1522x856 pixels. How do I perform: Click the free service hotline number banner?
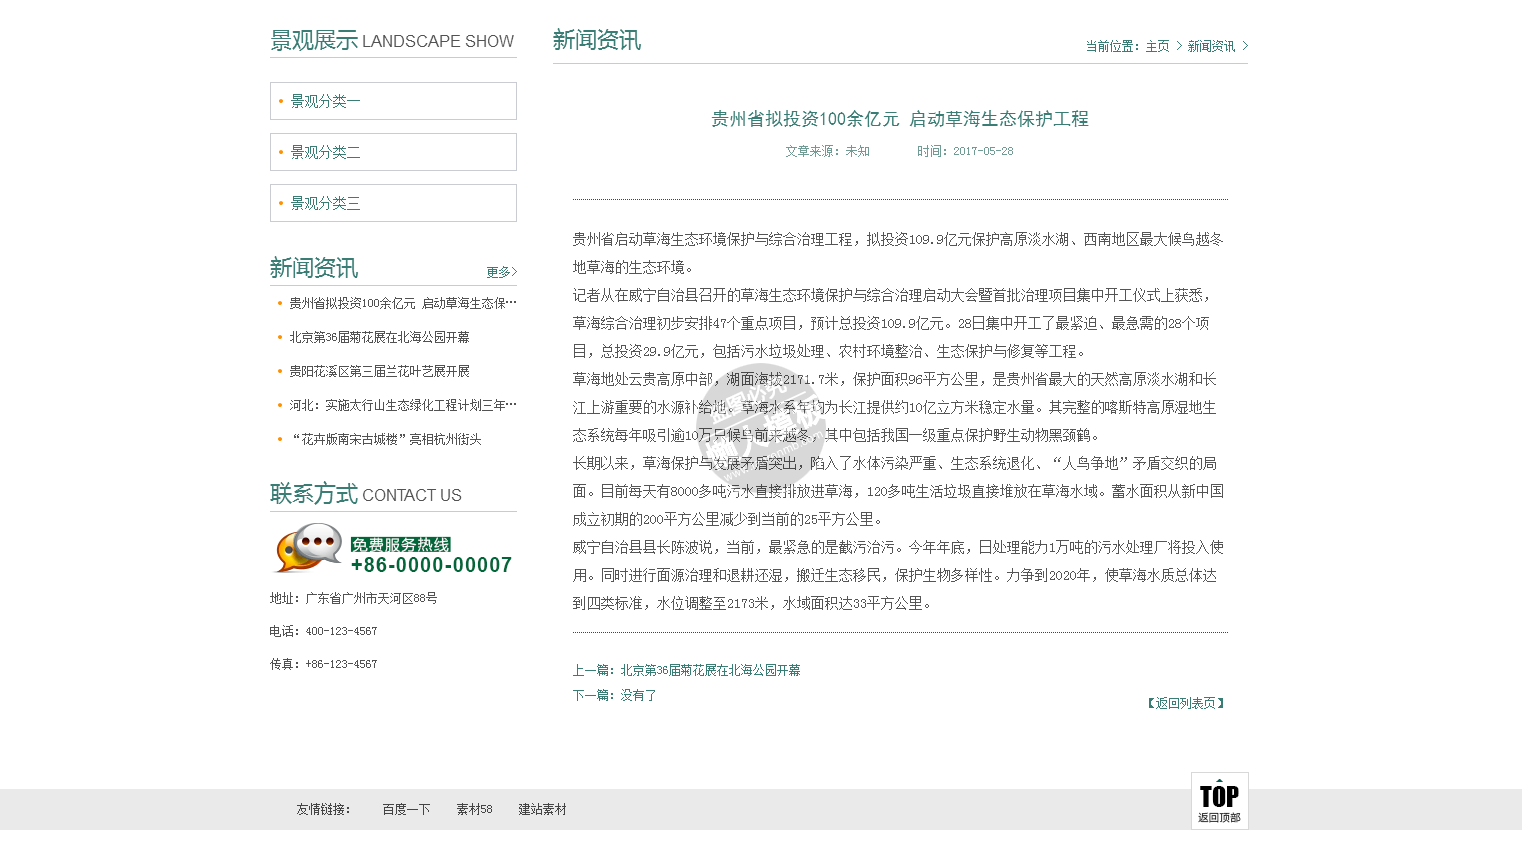[x=431, y=557]
